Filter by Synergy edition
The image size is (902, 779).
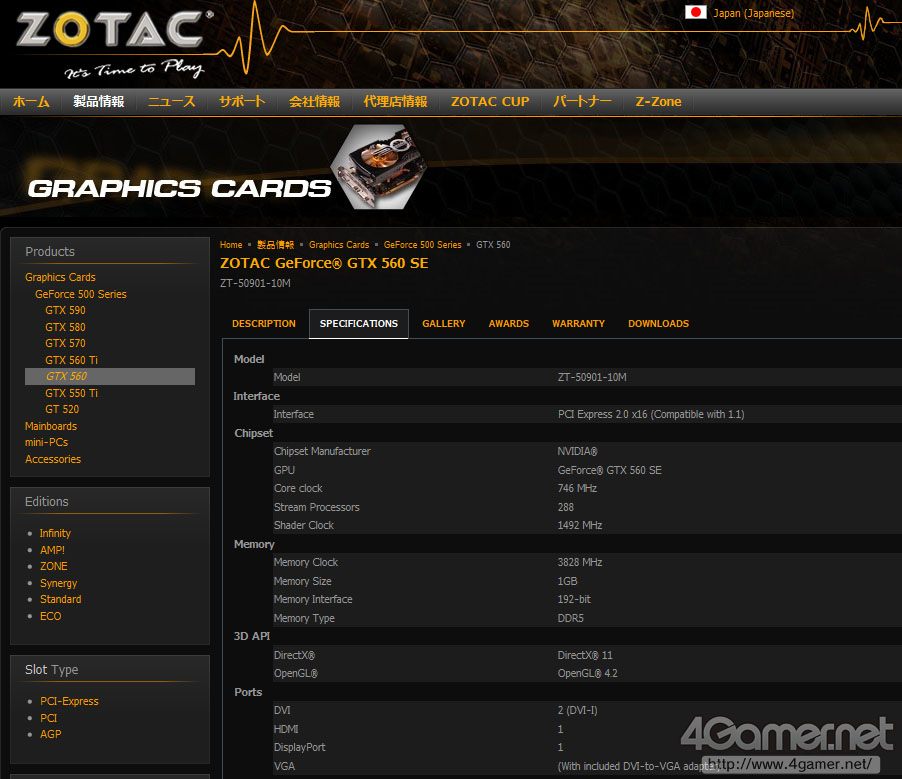tap(58, 583)
